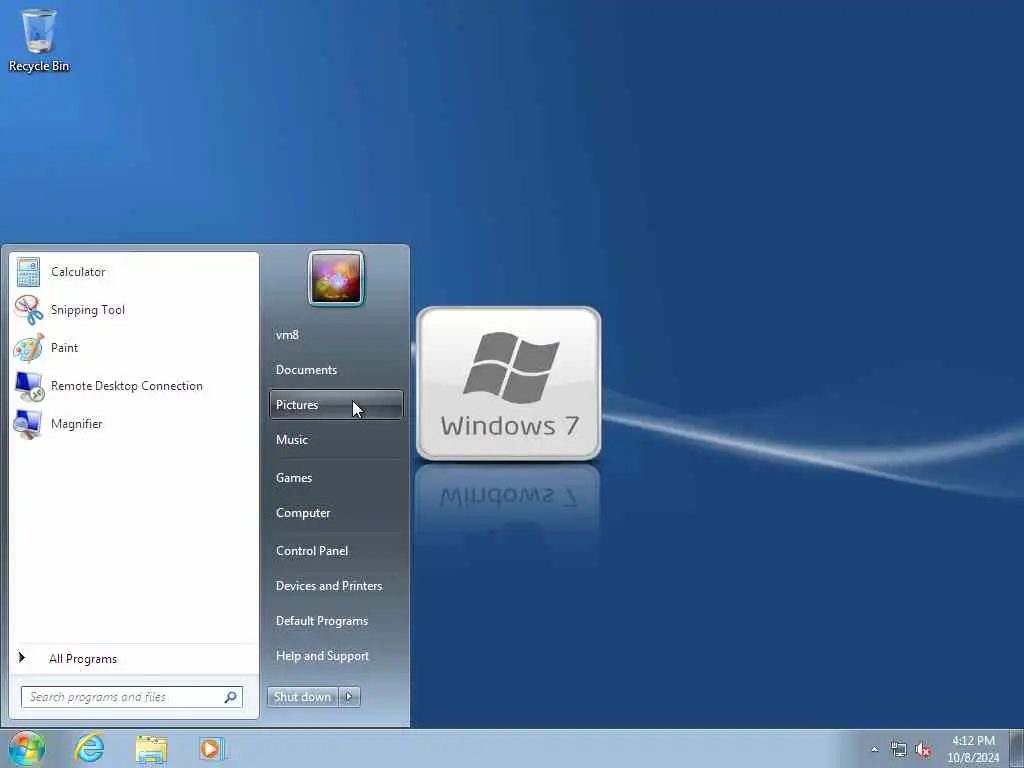Open the clock showing 4:12 PM

(973, 749)
